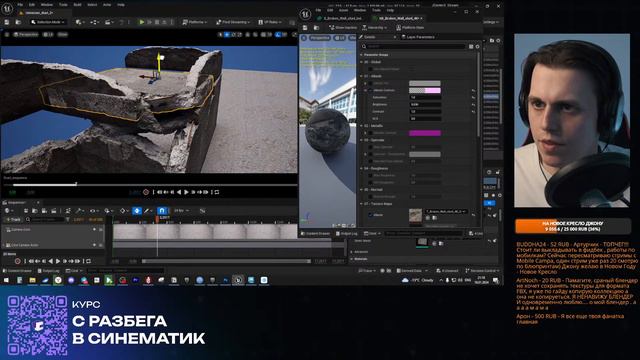Click the Unreal Engine icon in the taskbar
This screenshot has width=640, height=360.
click(x=238, y=280)
